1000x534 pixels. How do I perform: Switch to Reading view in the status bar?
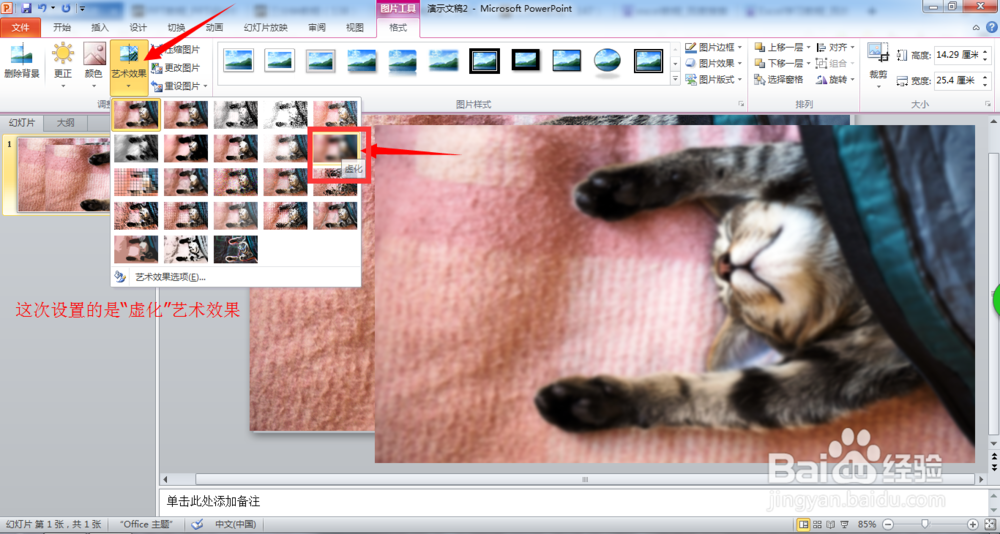pyautogui.click(x=830, y=524)
